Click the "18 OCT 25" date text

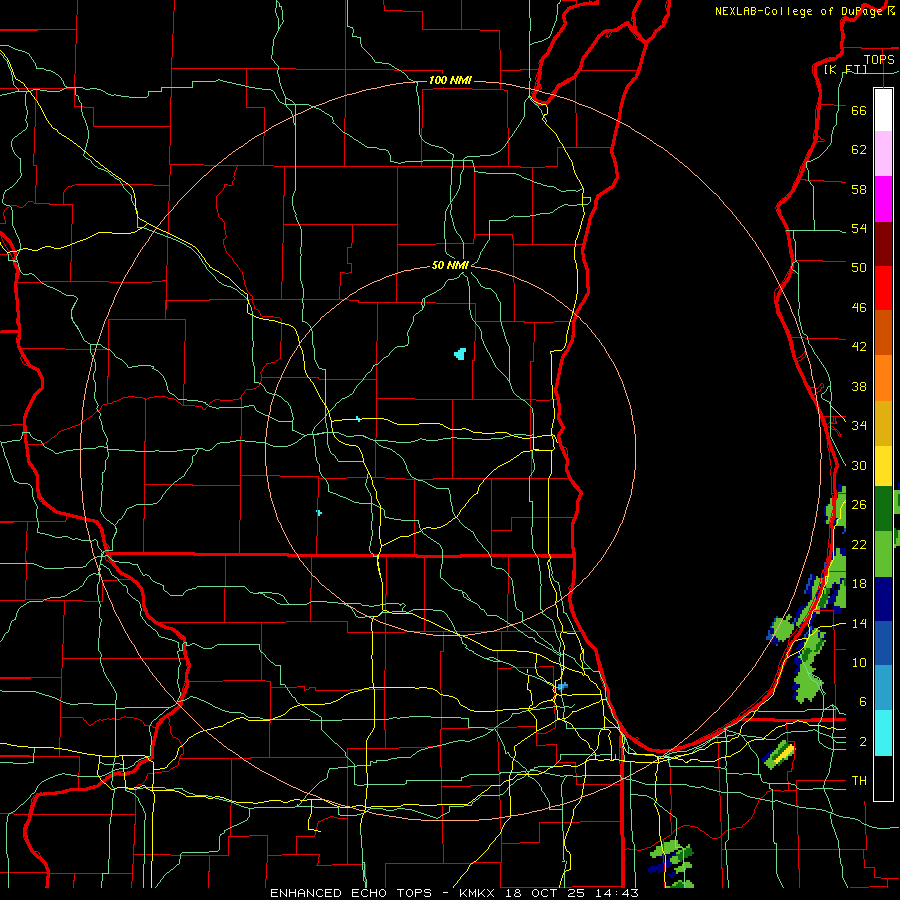tap(543, 893)
